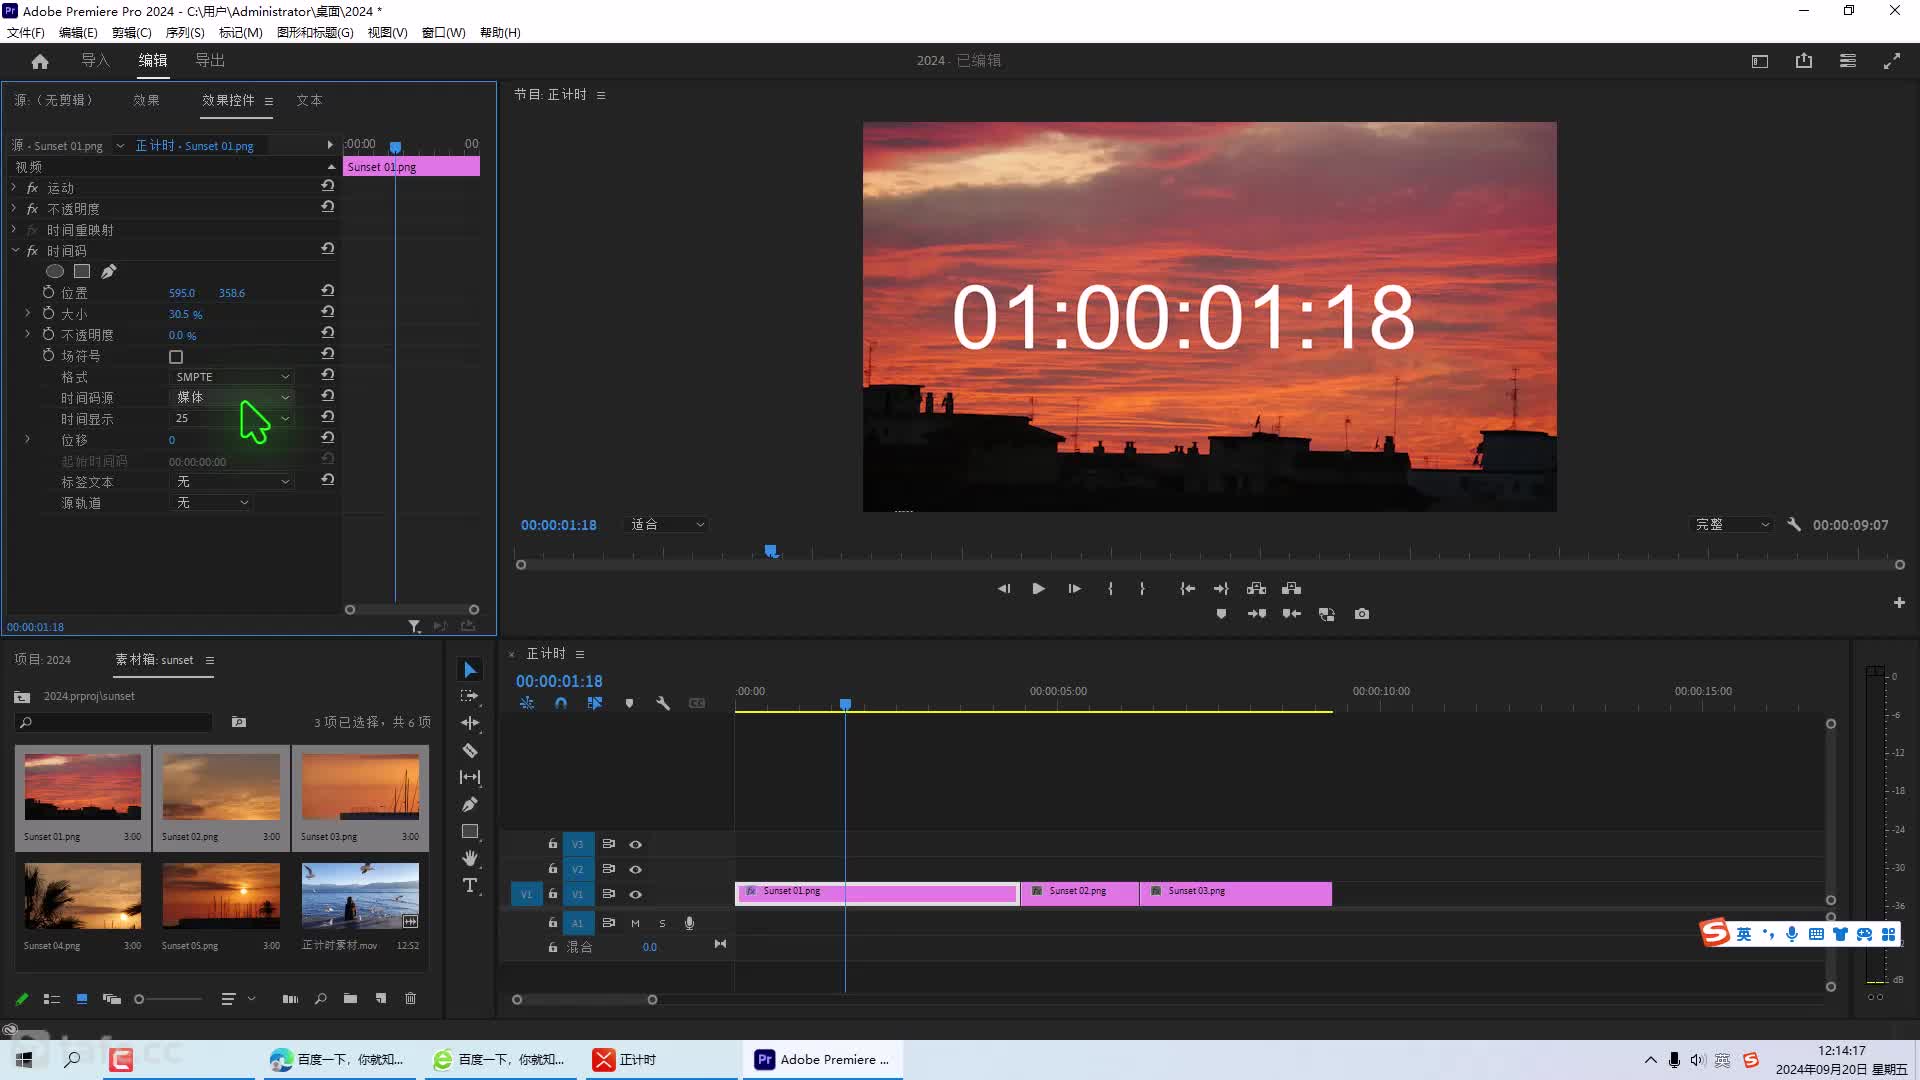Open the Sequence menu
This screenshot has width=1920, height=1080.
[x=185, y=32]
